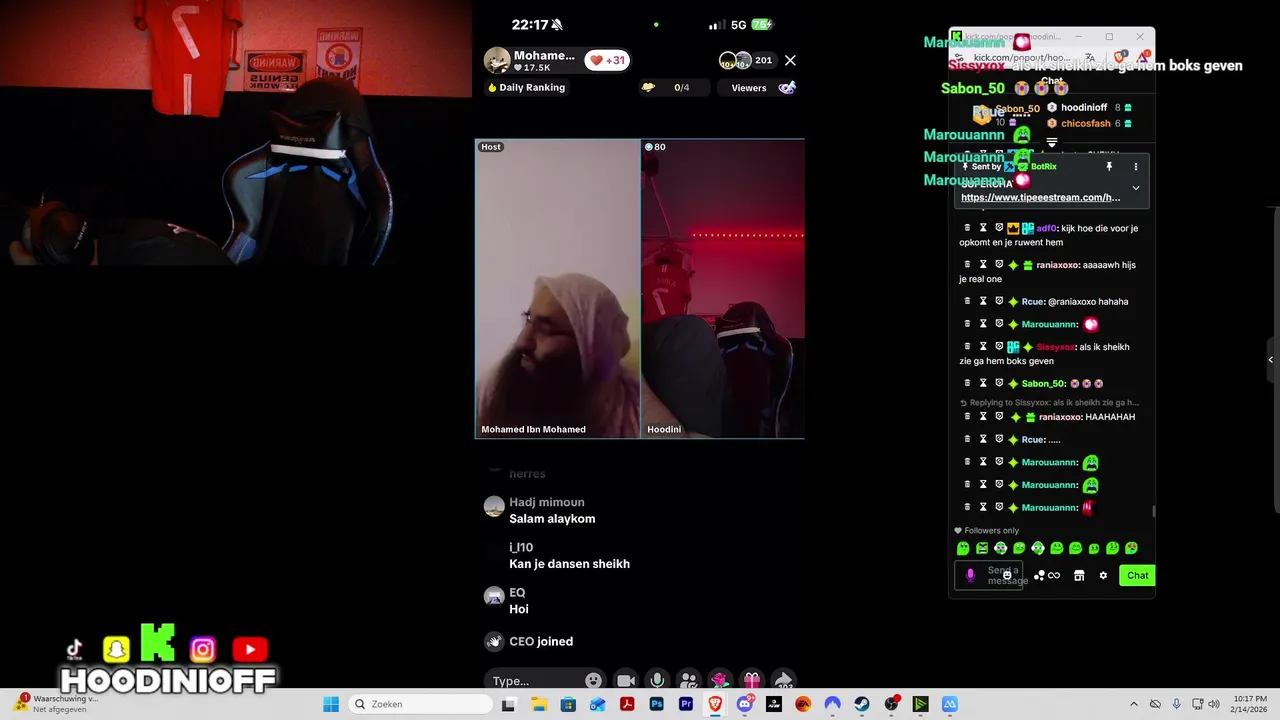1280x720 pixels.
Task: Select the Hoodini guest video tile
Action: click(x=723, y=289)
